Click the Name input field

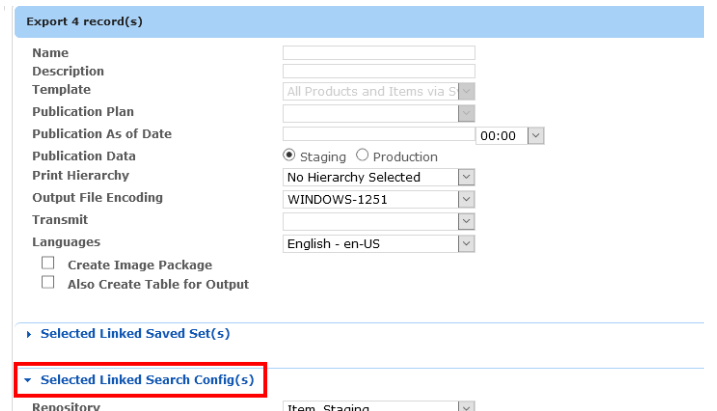point(379,53)
